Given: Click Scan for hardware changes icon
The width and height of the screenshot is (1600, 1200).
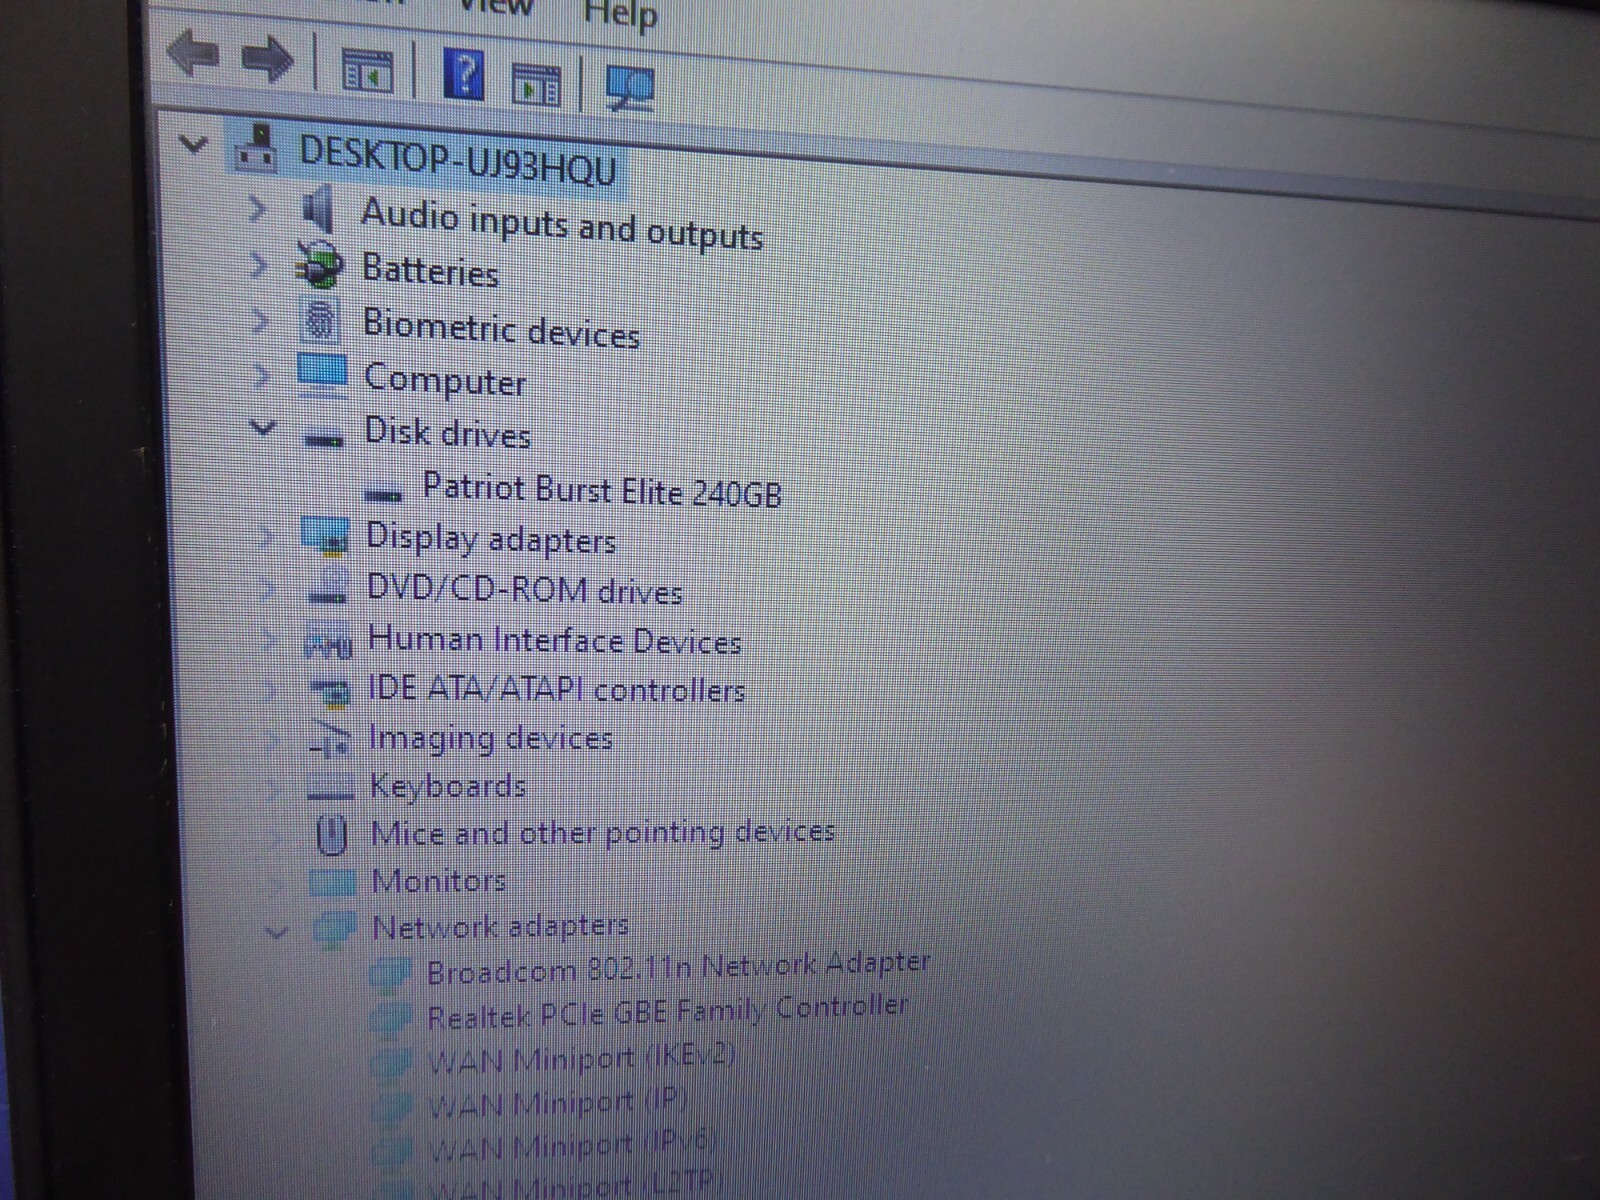Looking at the screenshot, I should pyautogui.click(x=630, y=88).
